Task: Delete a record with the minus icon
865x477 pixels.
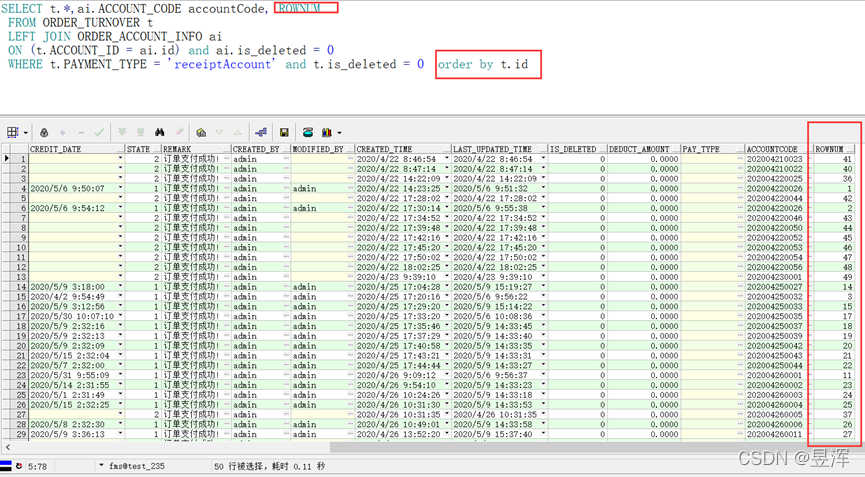Action: 81,132
